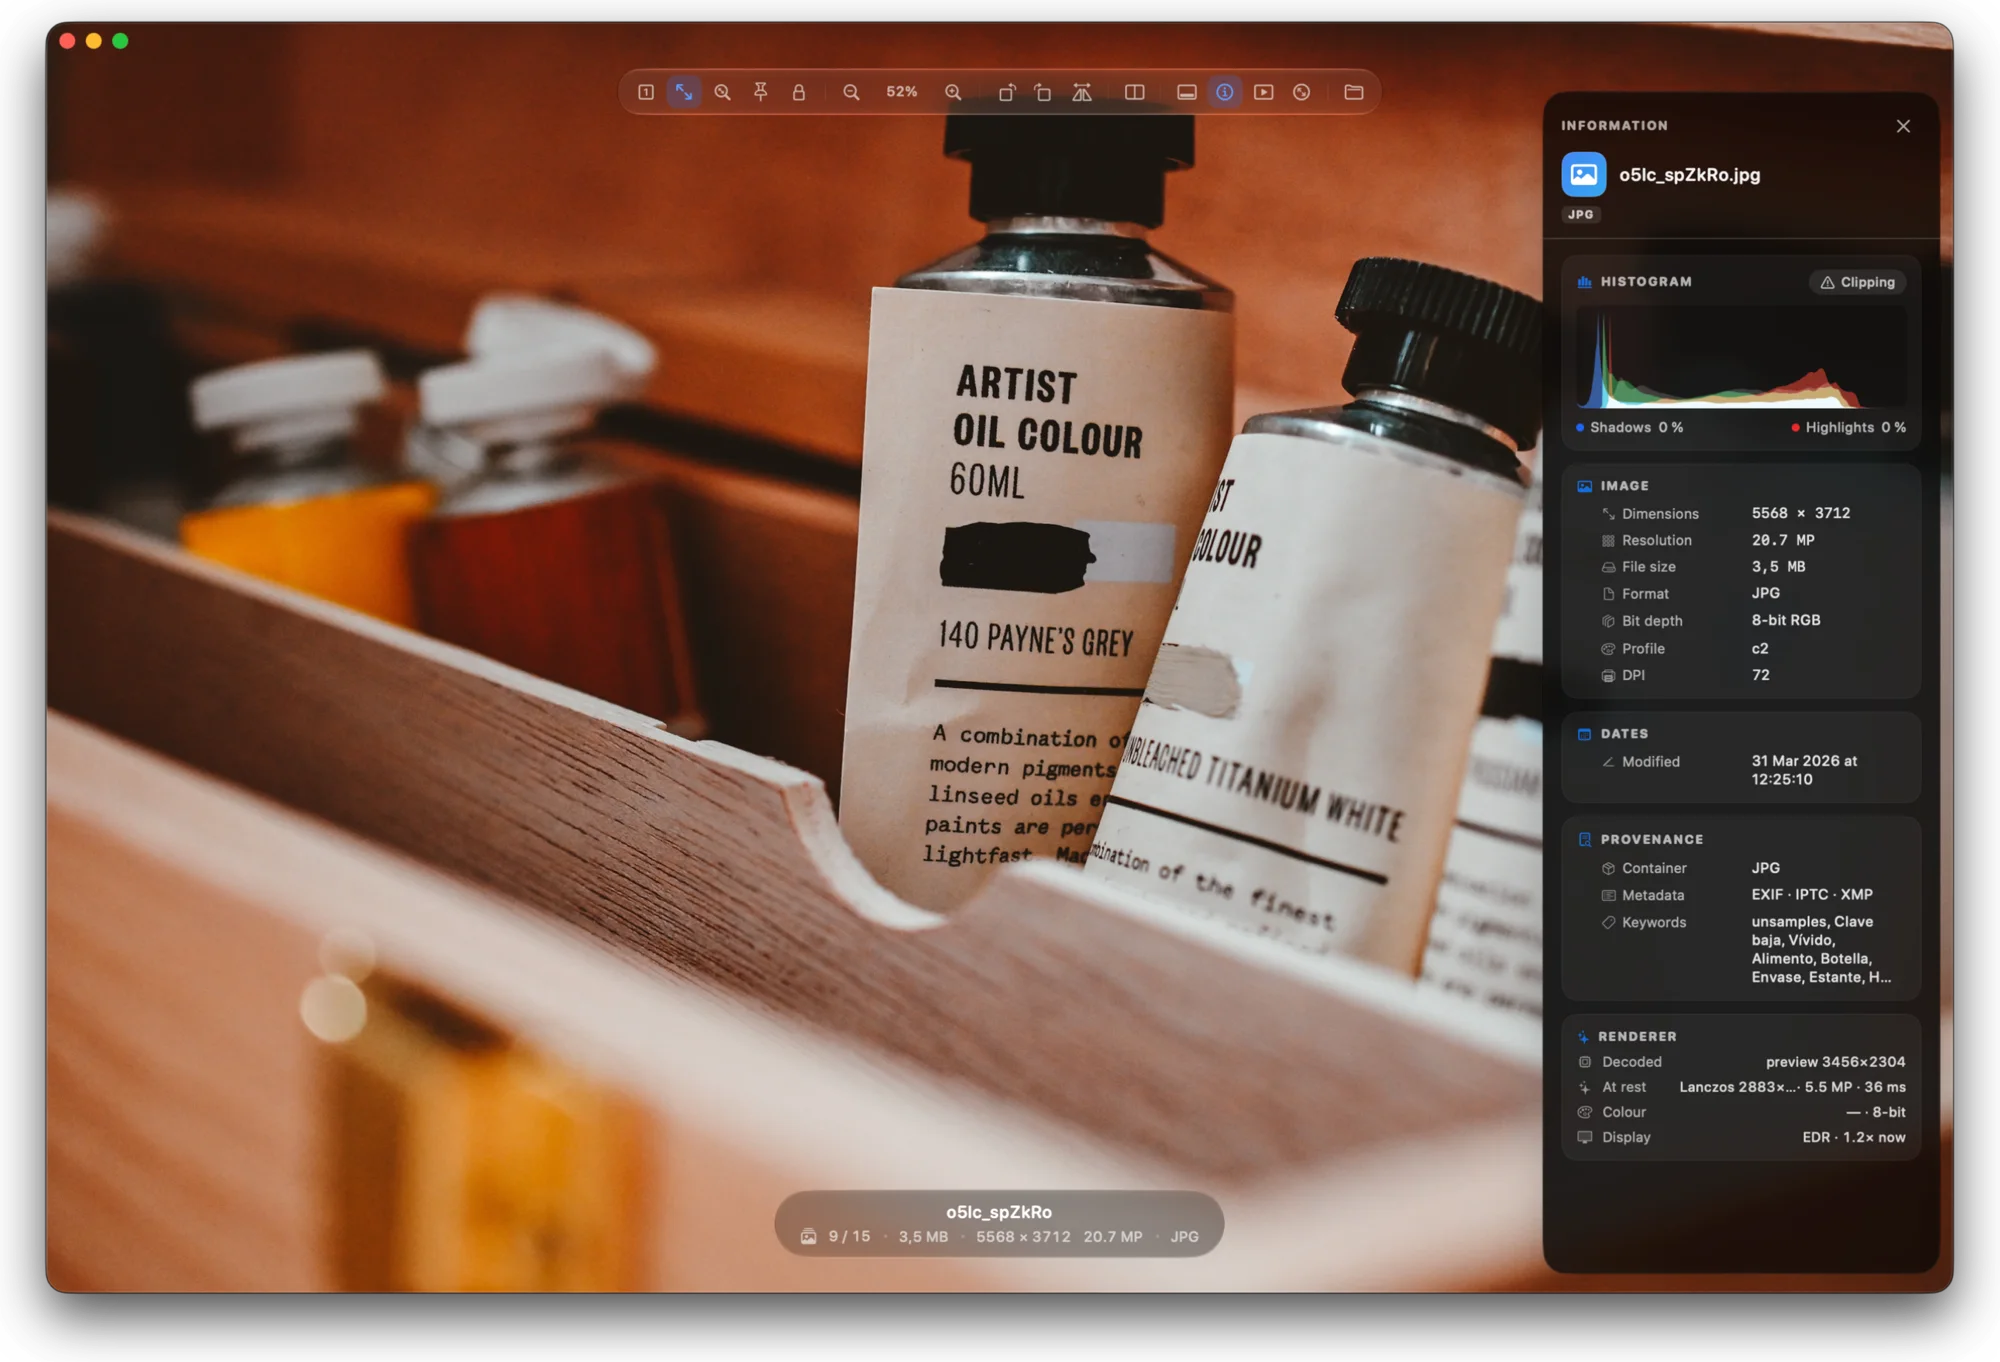Click the Bit depth row icon
The height and width of the screenshot is (1362, 2000).
click(1608, 621)
